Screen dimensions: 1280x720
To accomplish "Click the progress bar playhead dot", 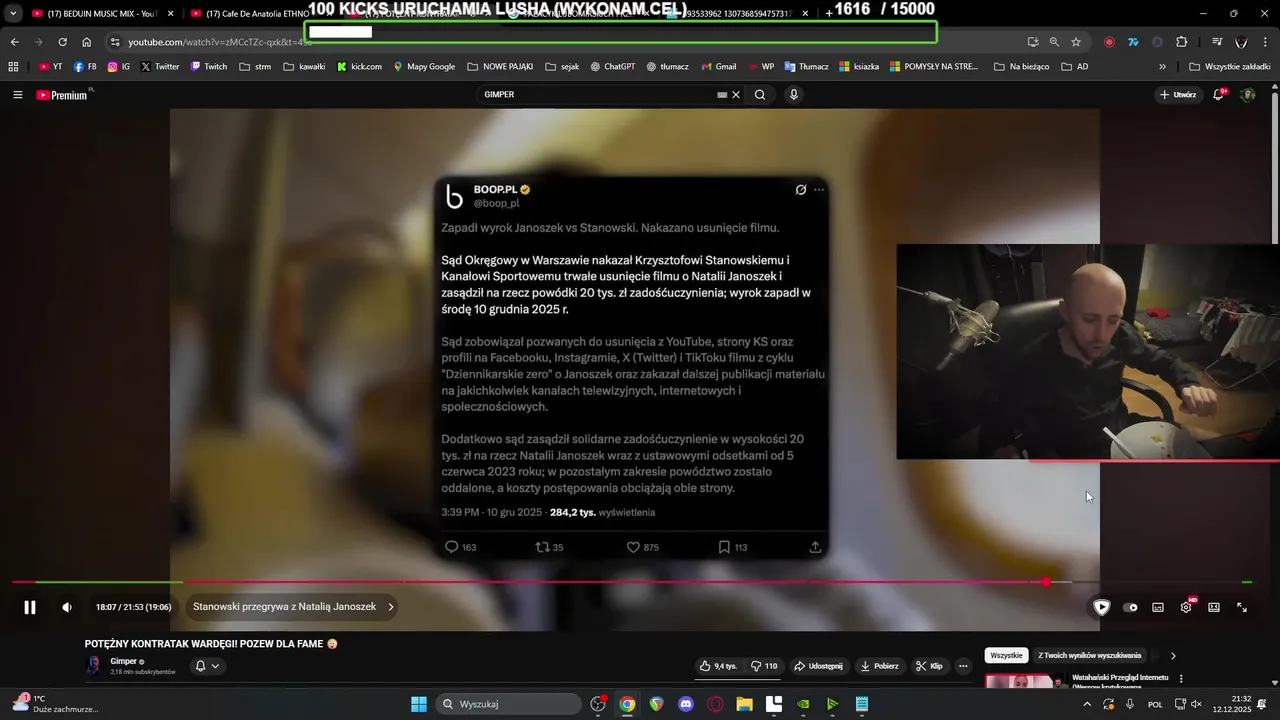I will (1046, 582).
